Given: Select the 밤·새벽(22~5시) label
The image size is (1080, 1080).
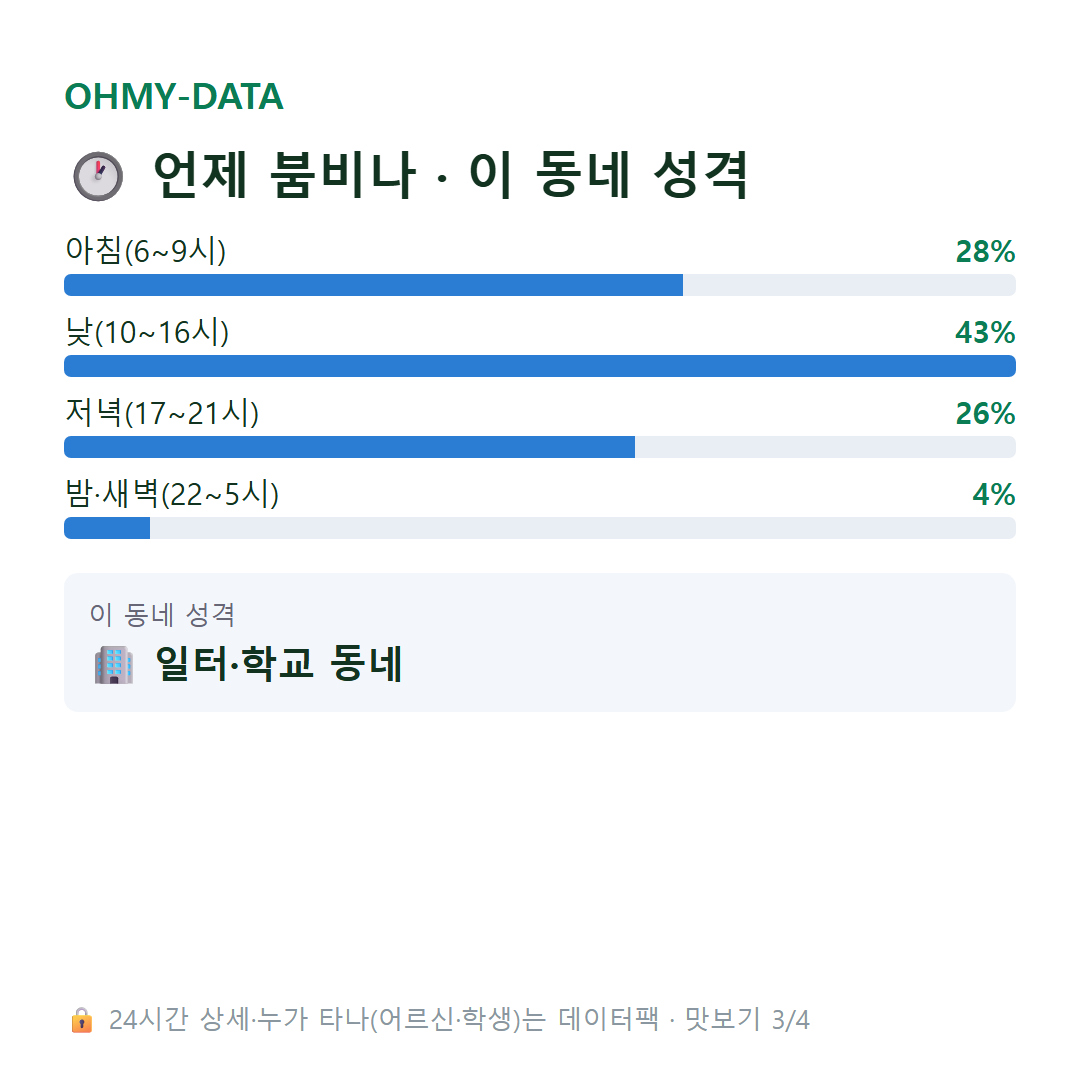Looking at the screenshot, I should pyautogui.click(x=172, y=494).
